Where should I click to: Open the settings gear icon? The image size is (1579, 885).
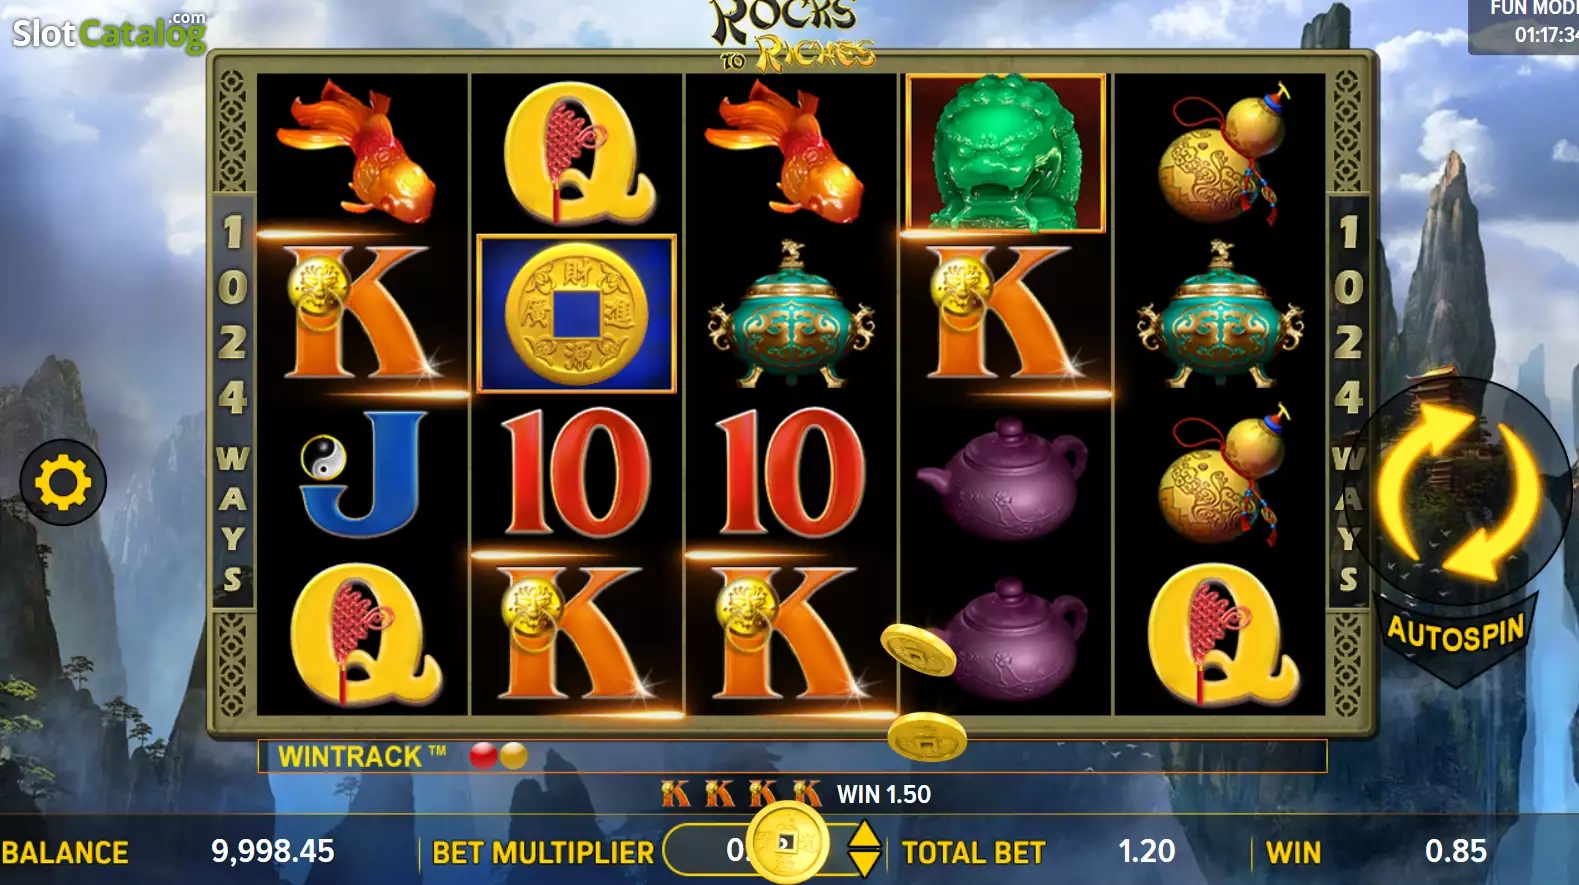tap(63, 483)
